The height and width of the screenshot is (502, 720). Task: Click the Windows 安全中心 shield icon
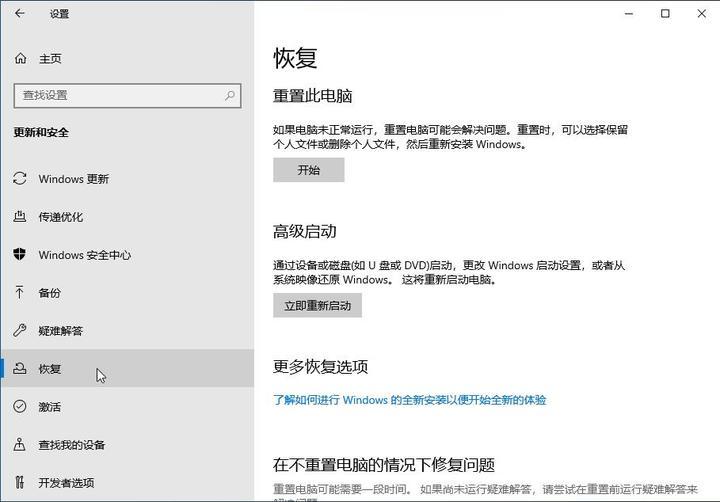click(x=20, y=255)
